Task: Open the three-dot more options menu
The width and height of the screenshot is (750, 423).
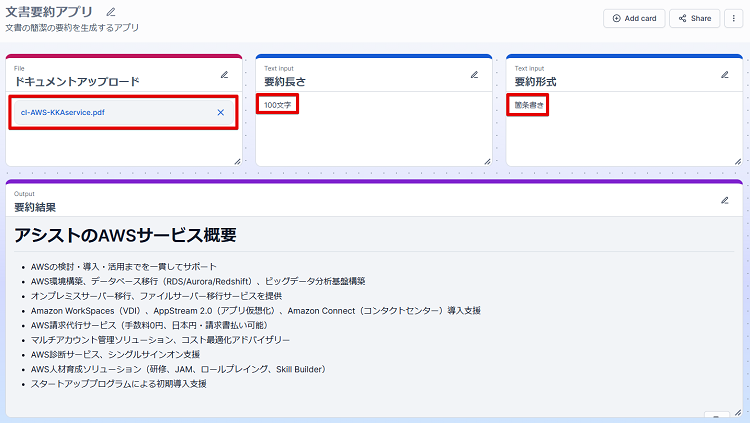Action: point(734,18)
